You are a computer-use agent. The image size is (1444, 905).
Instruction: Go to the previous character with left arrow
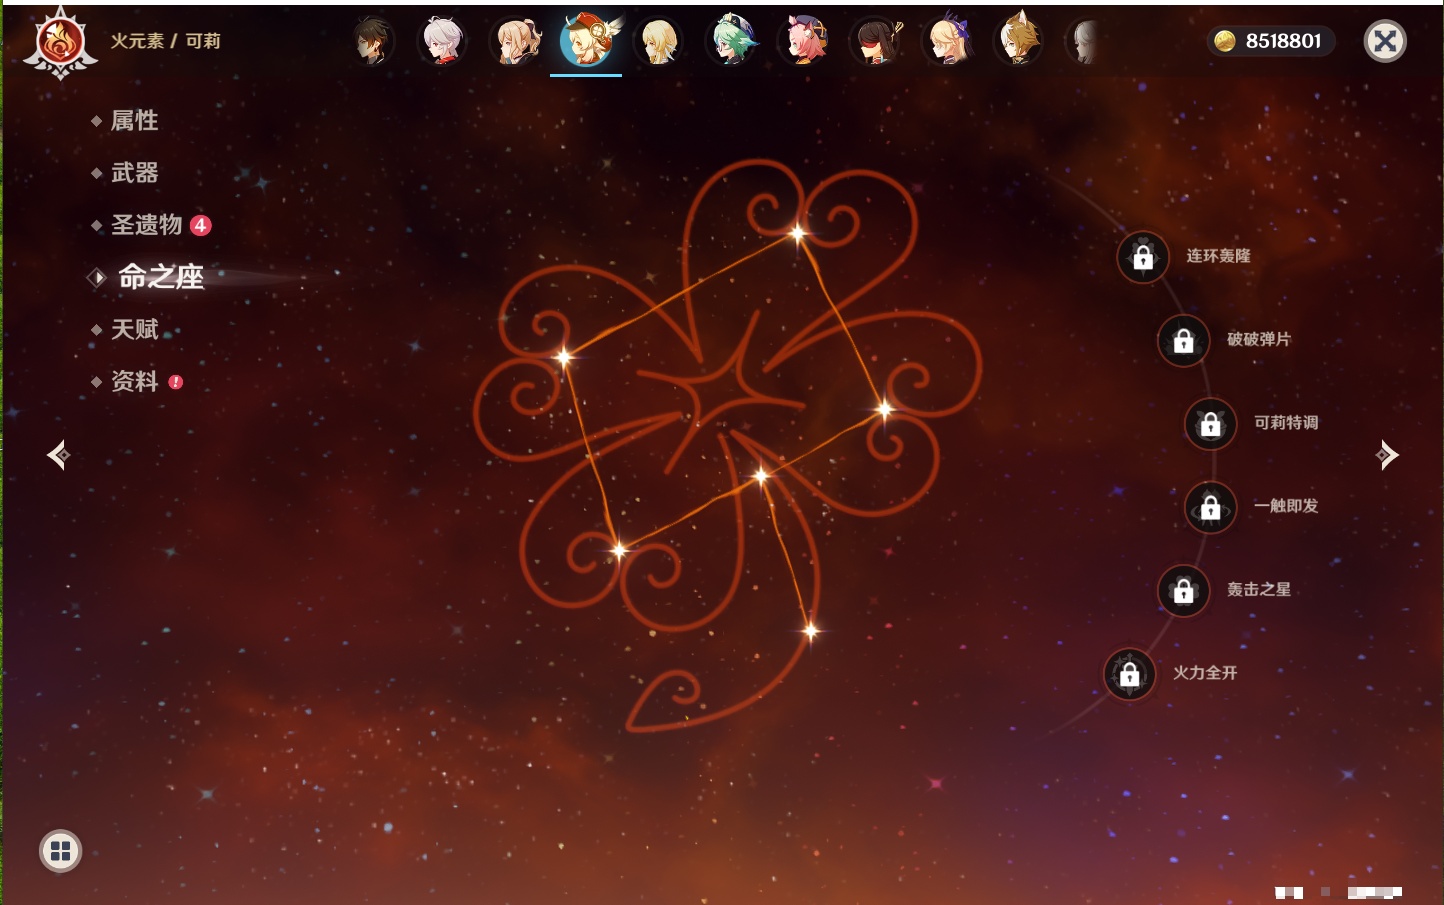coord(58,455)
